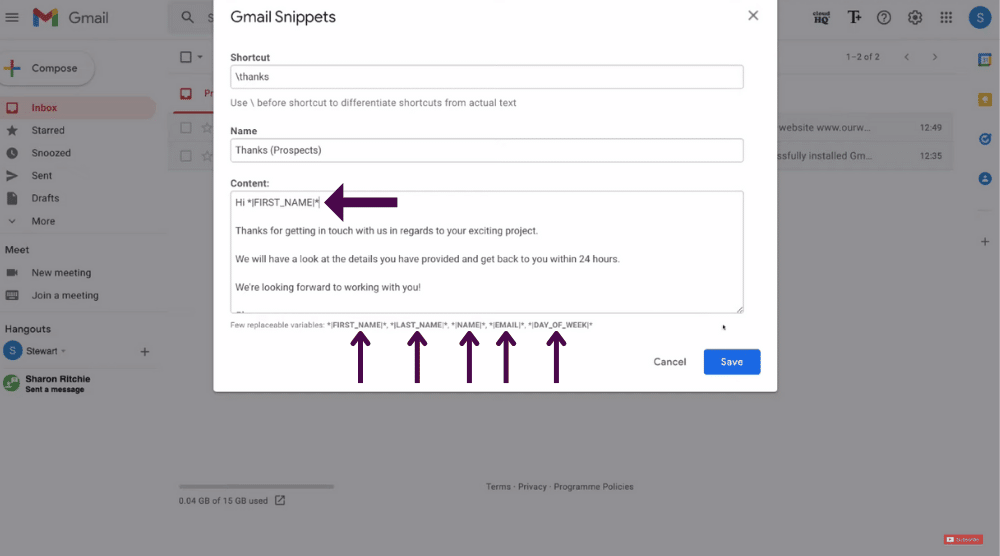
Task: Cancel the snippet dialog
Action: click(670, 362)
